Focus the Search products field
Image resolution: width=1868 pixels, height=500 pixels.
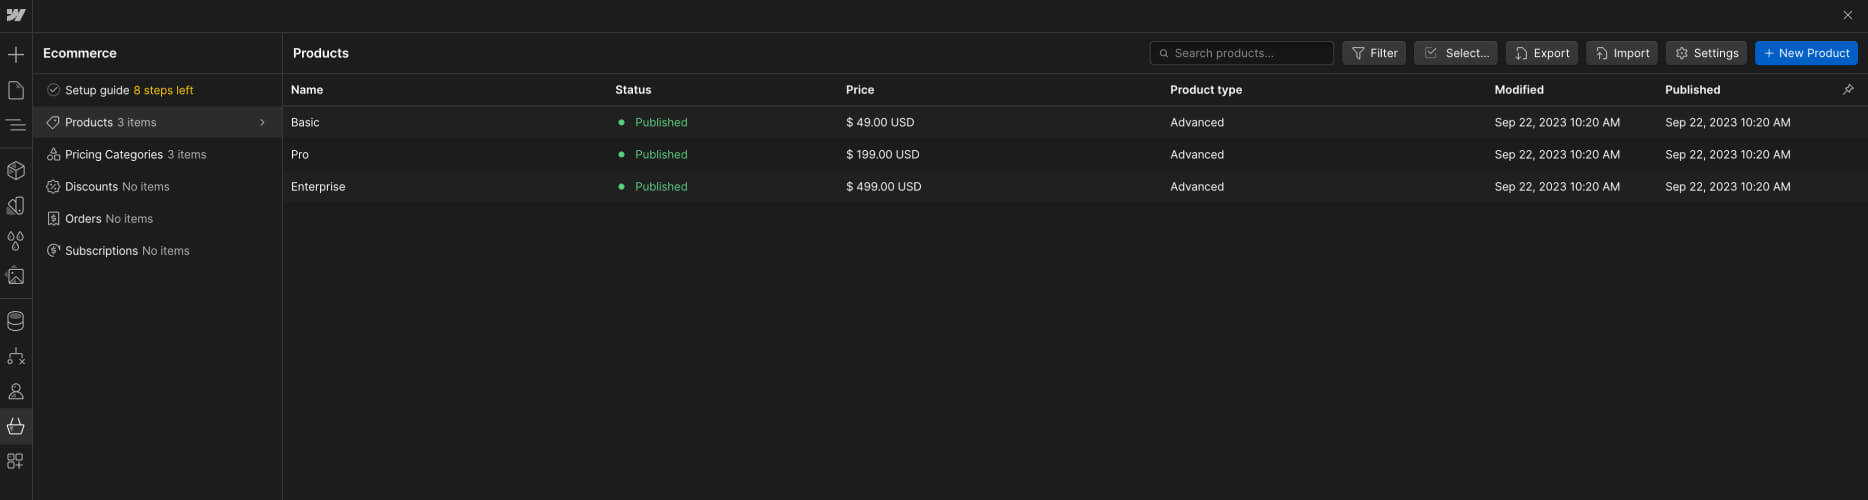[1241, 53]
